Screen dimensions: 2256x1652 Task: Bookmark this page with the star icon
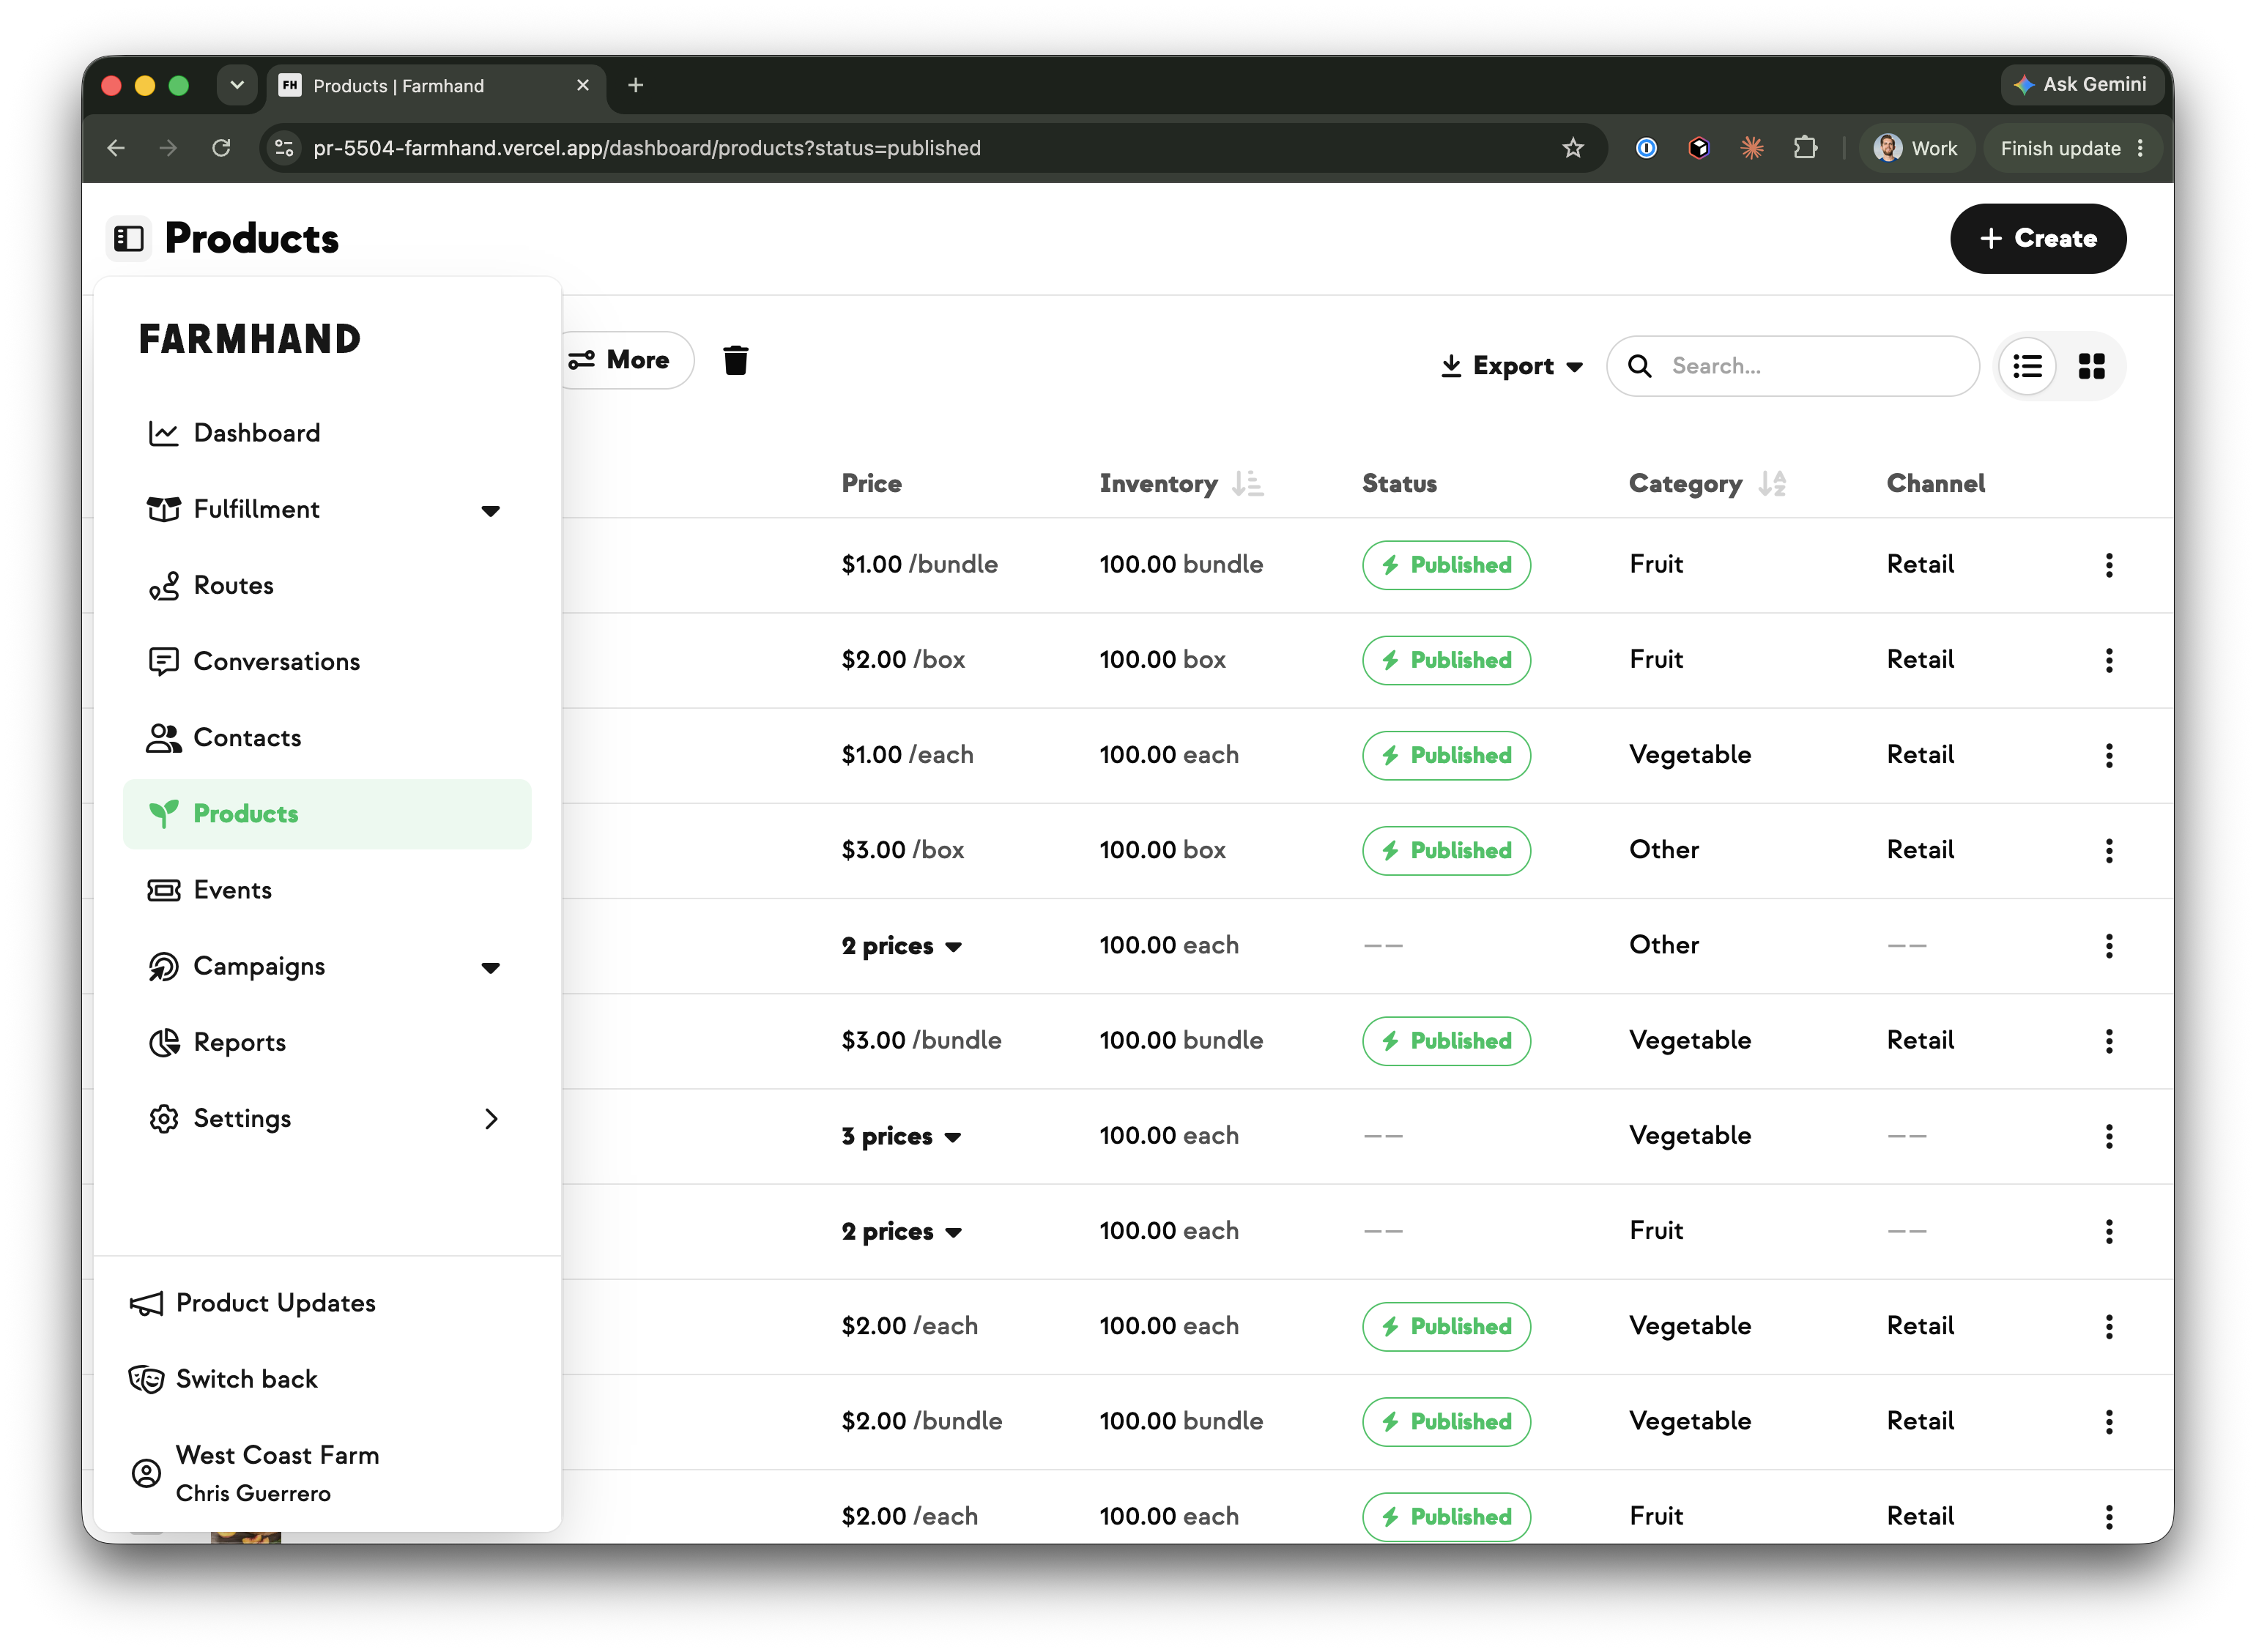click(1572, 148)
